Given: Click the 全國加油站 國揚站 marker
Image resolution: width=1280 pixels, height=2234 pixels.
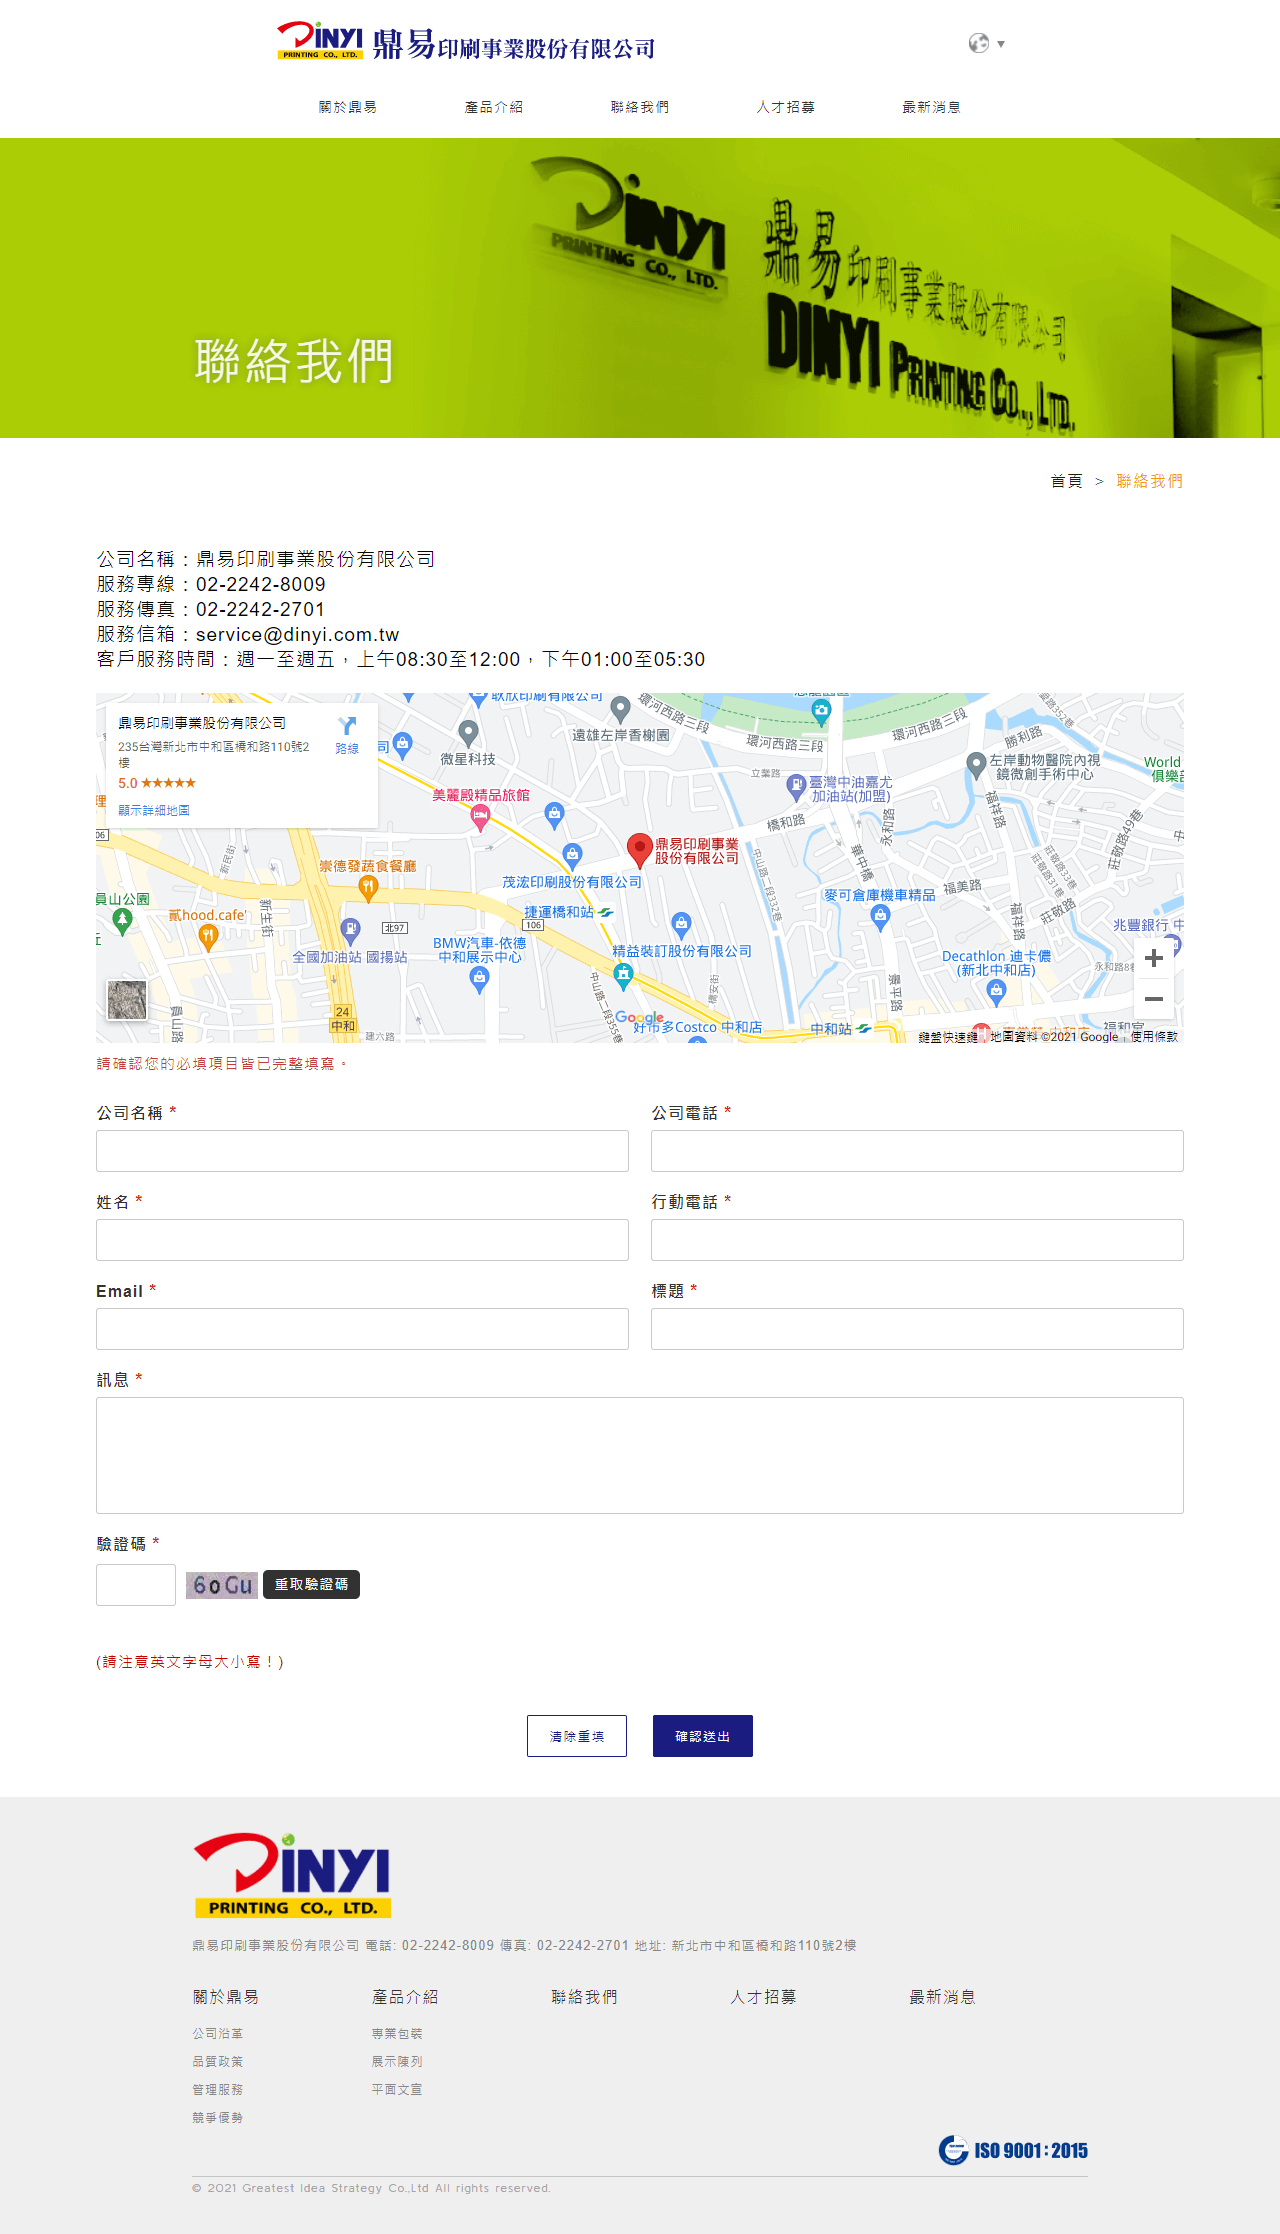Looking at the screenshot, I should 350,931.
